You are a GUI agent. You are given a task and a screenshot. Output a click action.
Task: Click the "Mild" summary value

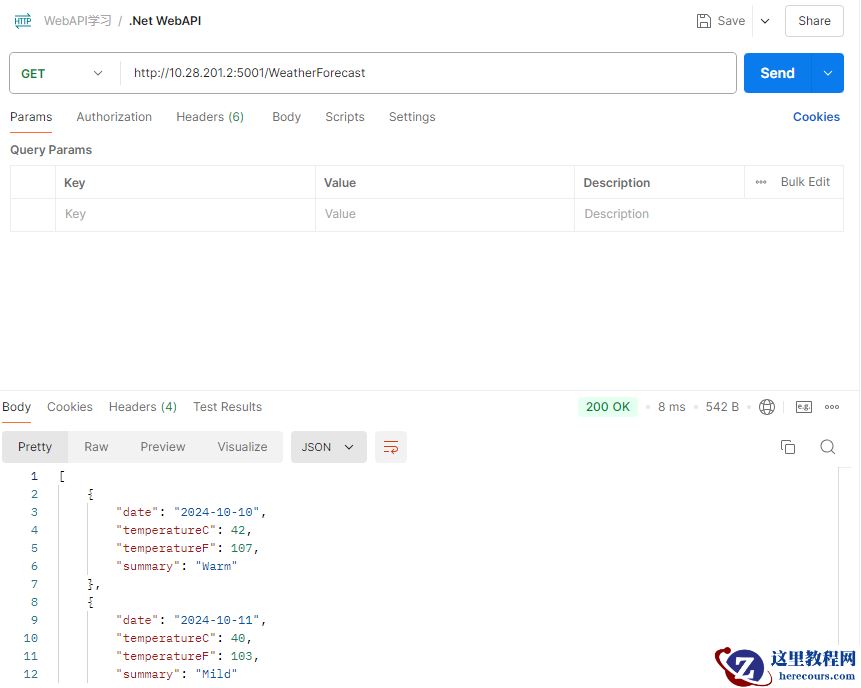216,674
